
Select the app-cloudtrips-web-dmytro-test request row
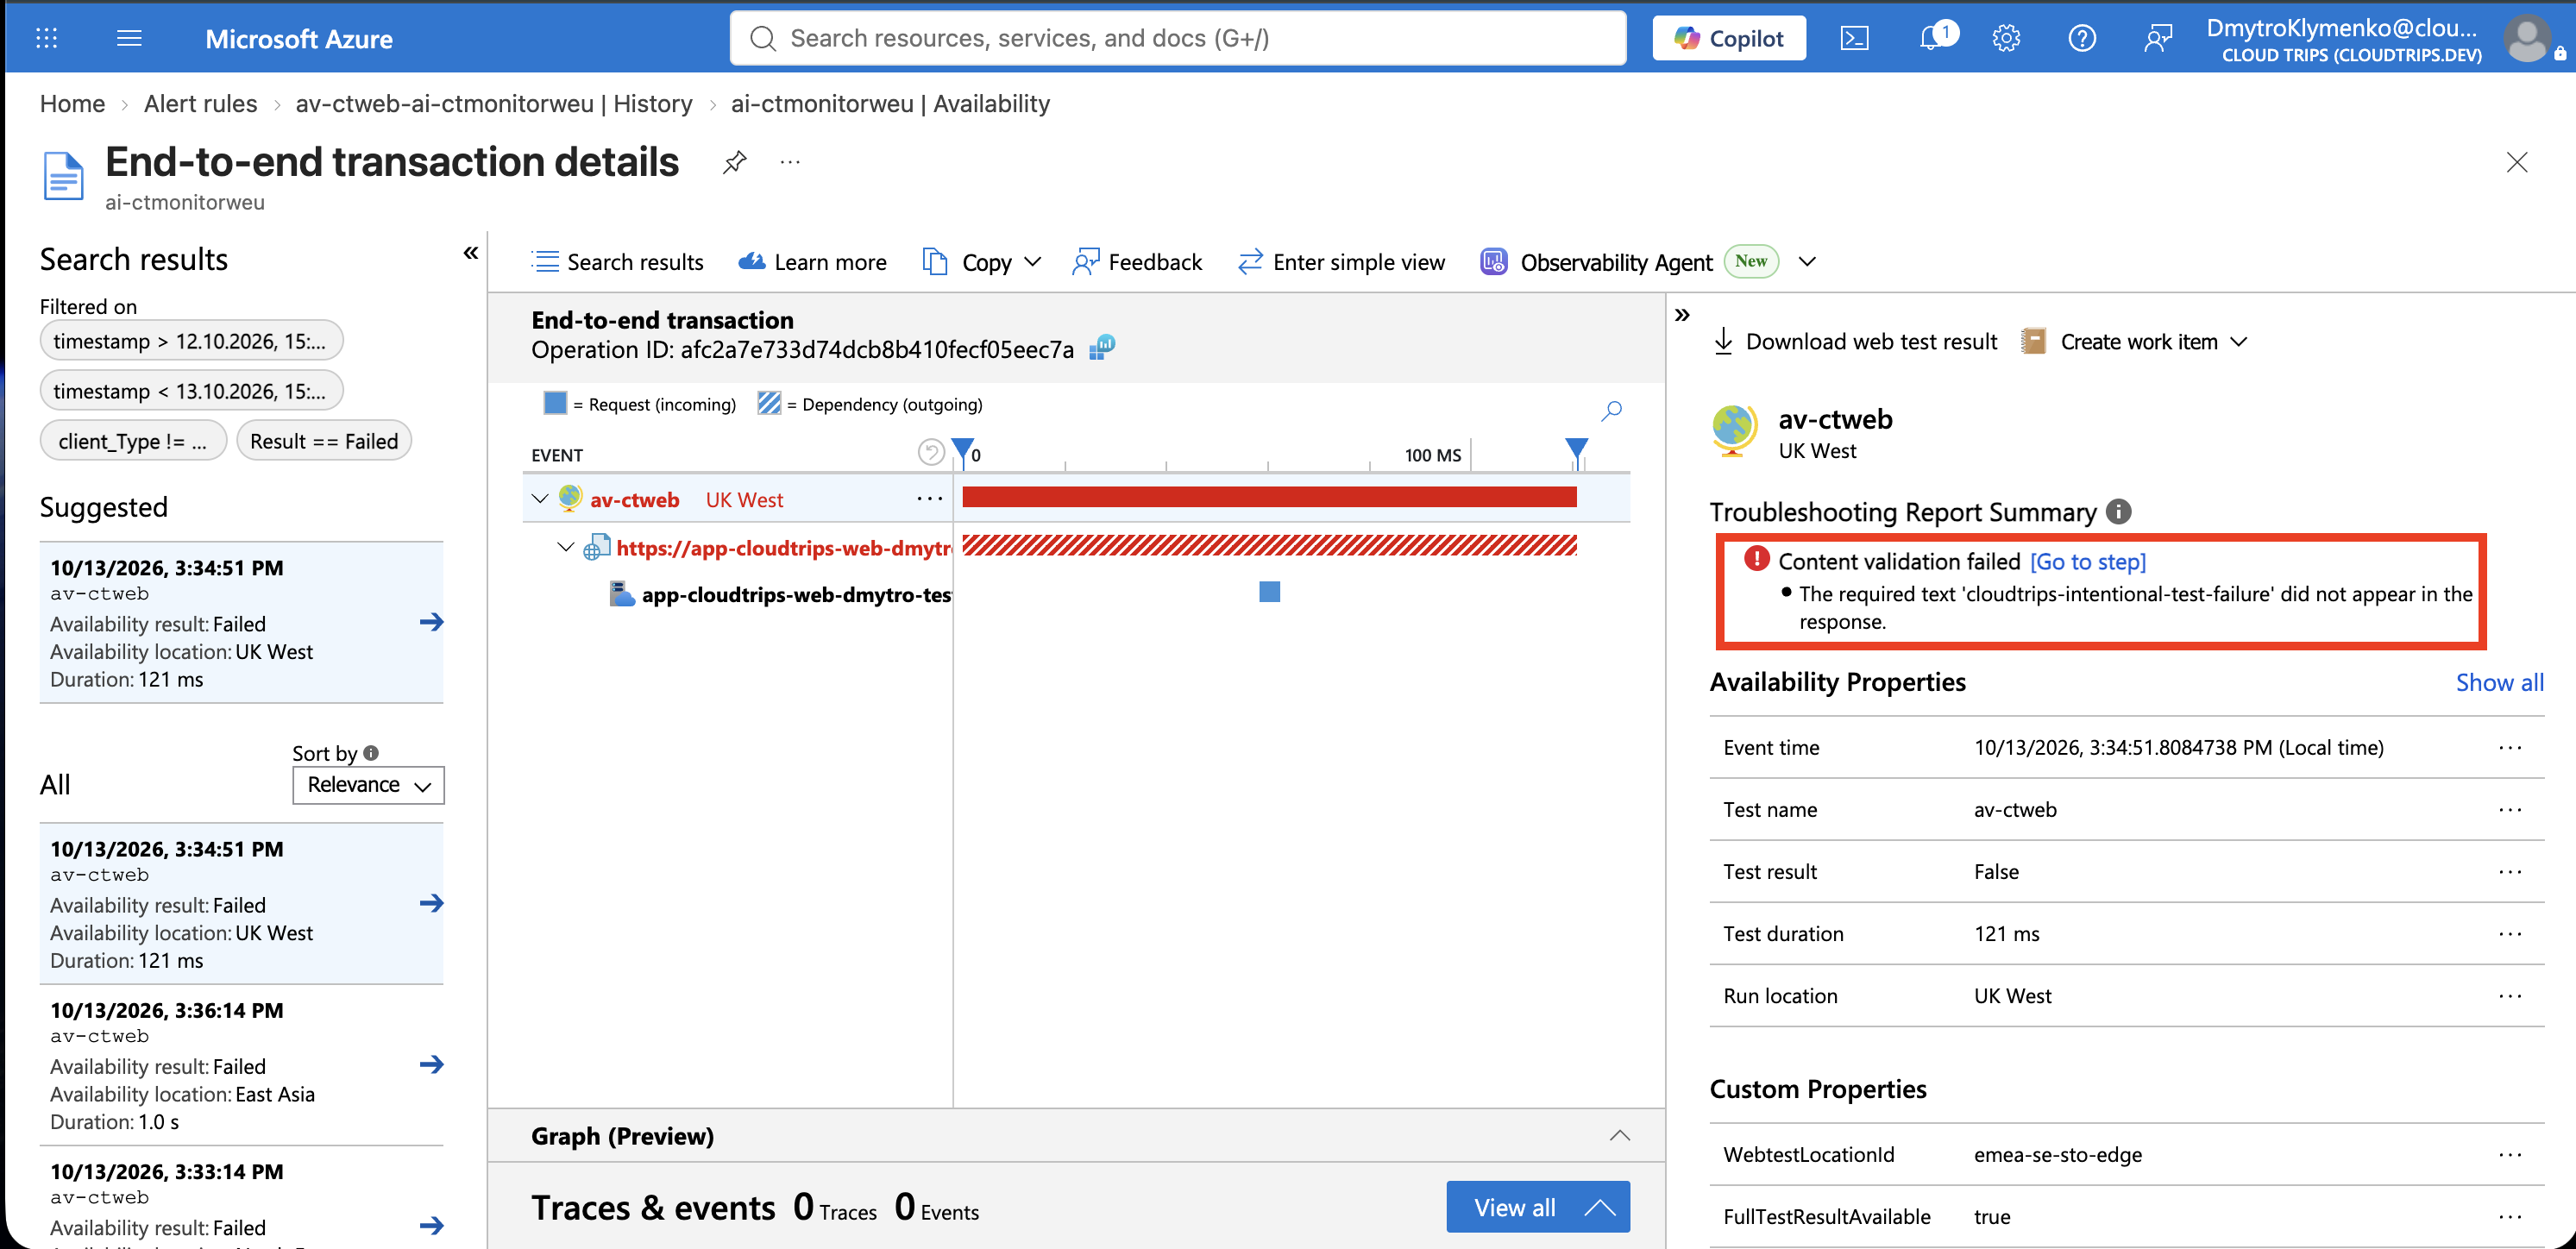tap(780, 595)
